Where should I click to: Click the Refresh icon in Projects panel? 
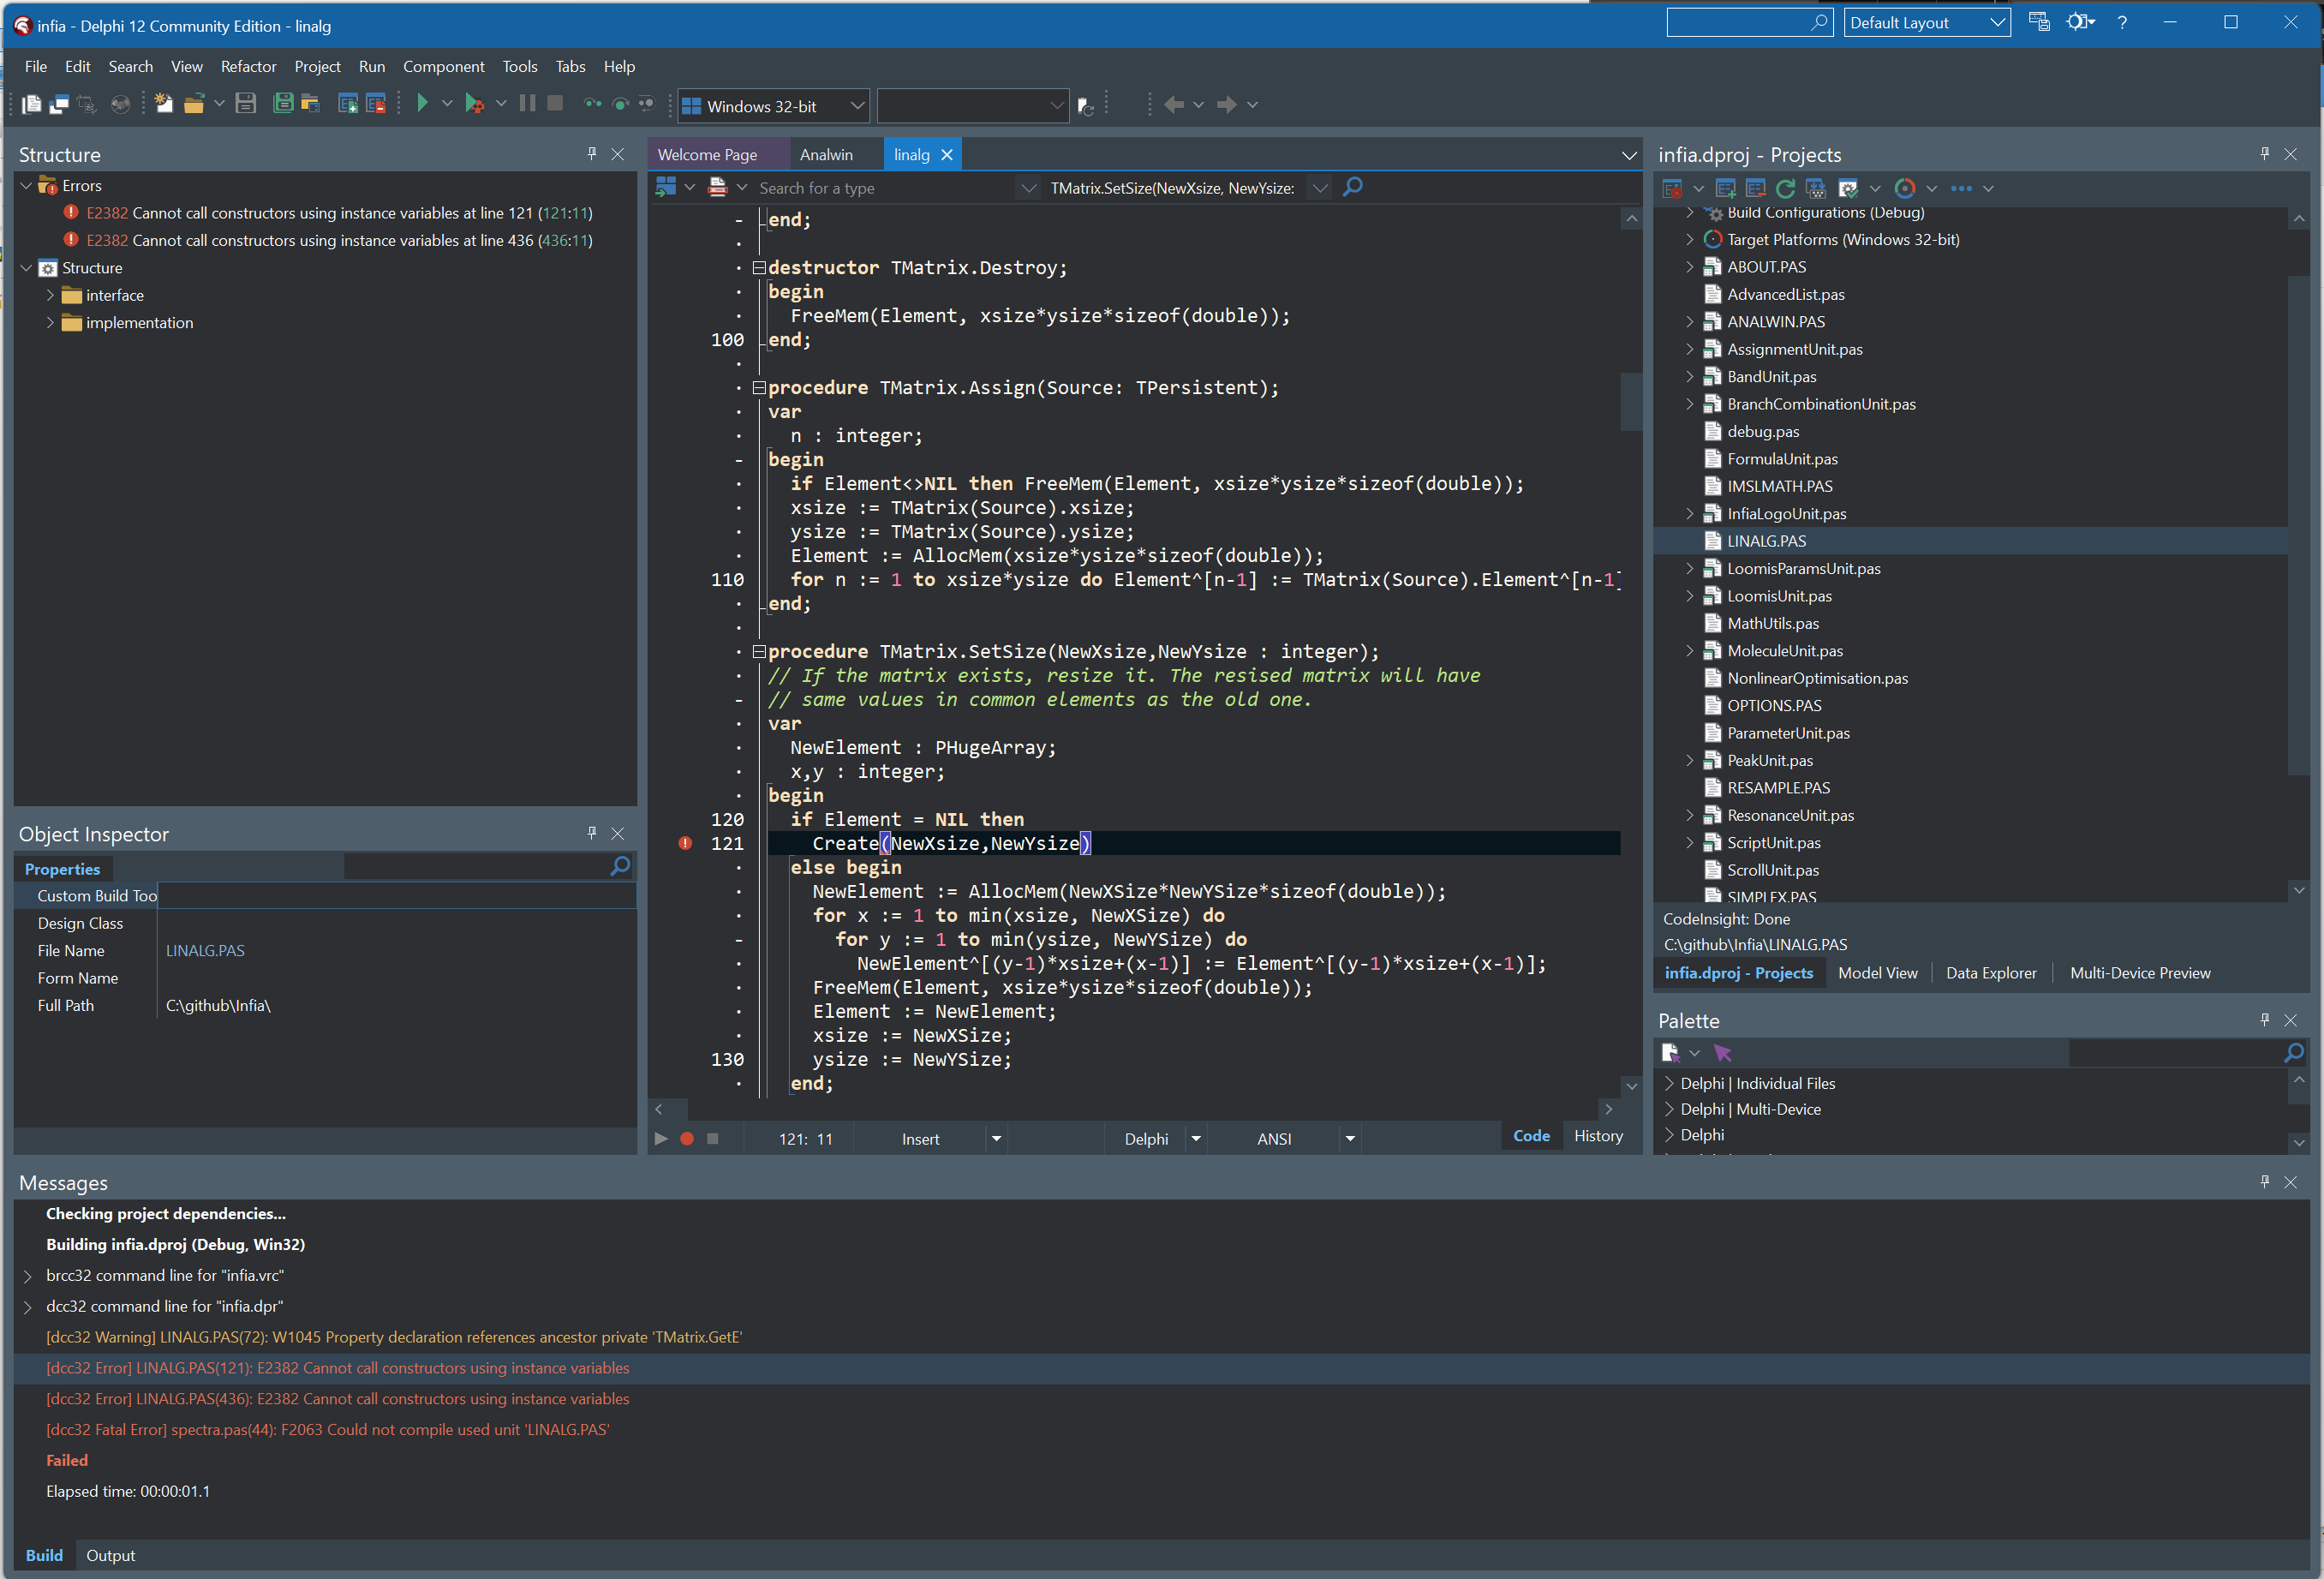(x=1785, y=188)
